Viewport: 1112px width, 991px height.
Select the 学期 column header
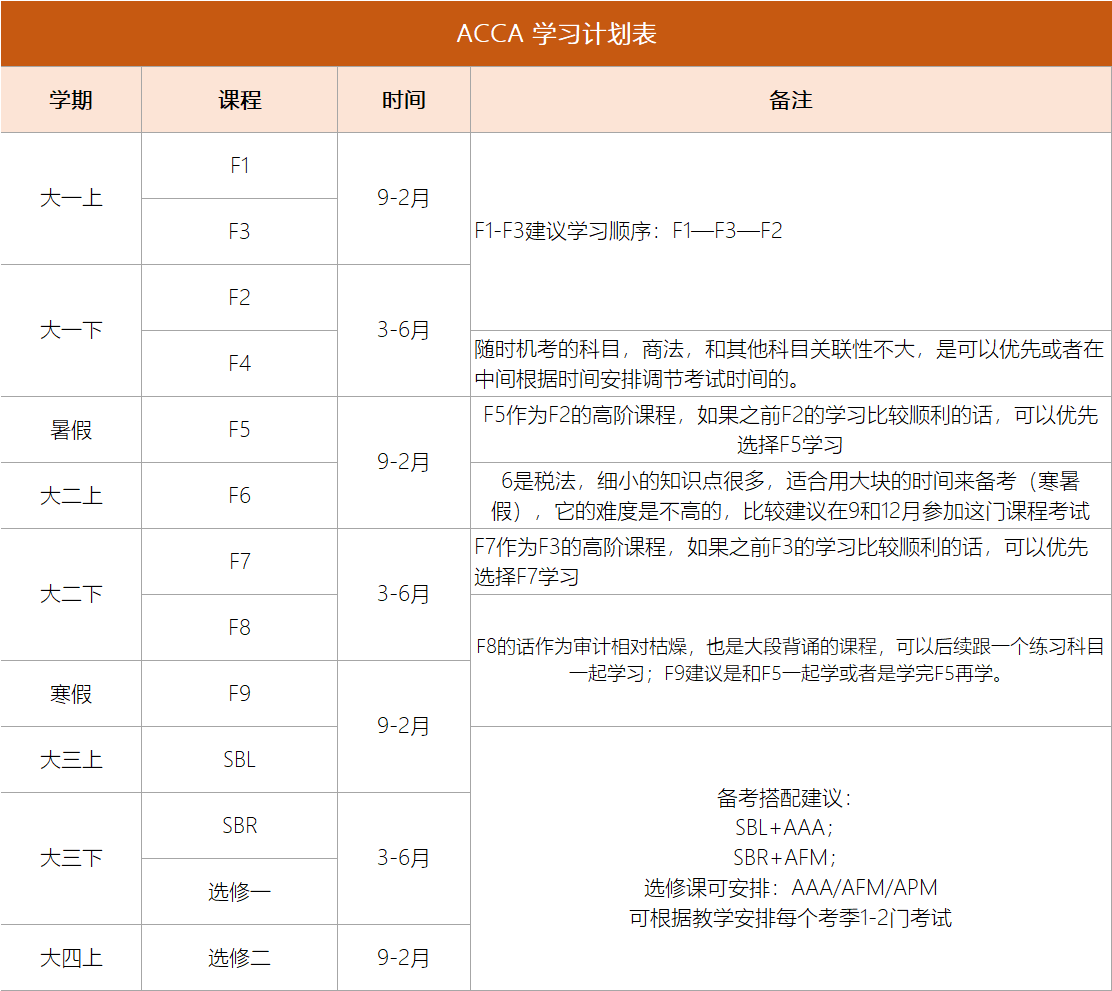coord(70,100)
